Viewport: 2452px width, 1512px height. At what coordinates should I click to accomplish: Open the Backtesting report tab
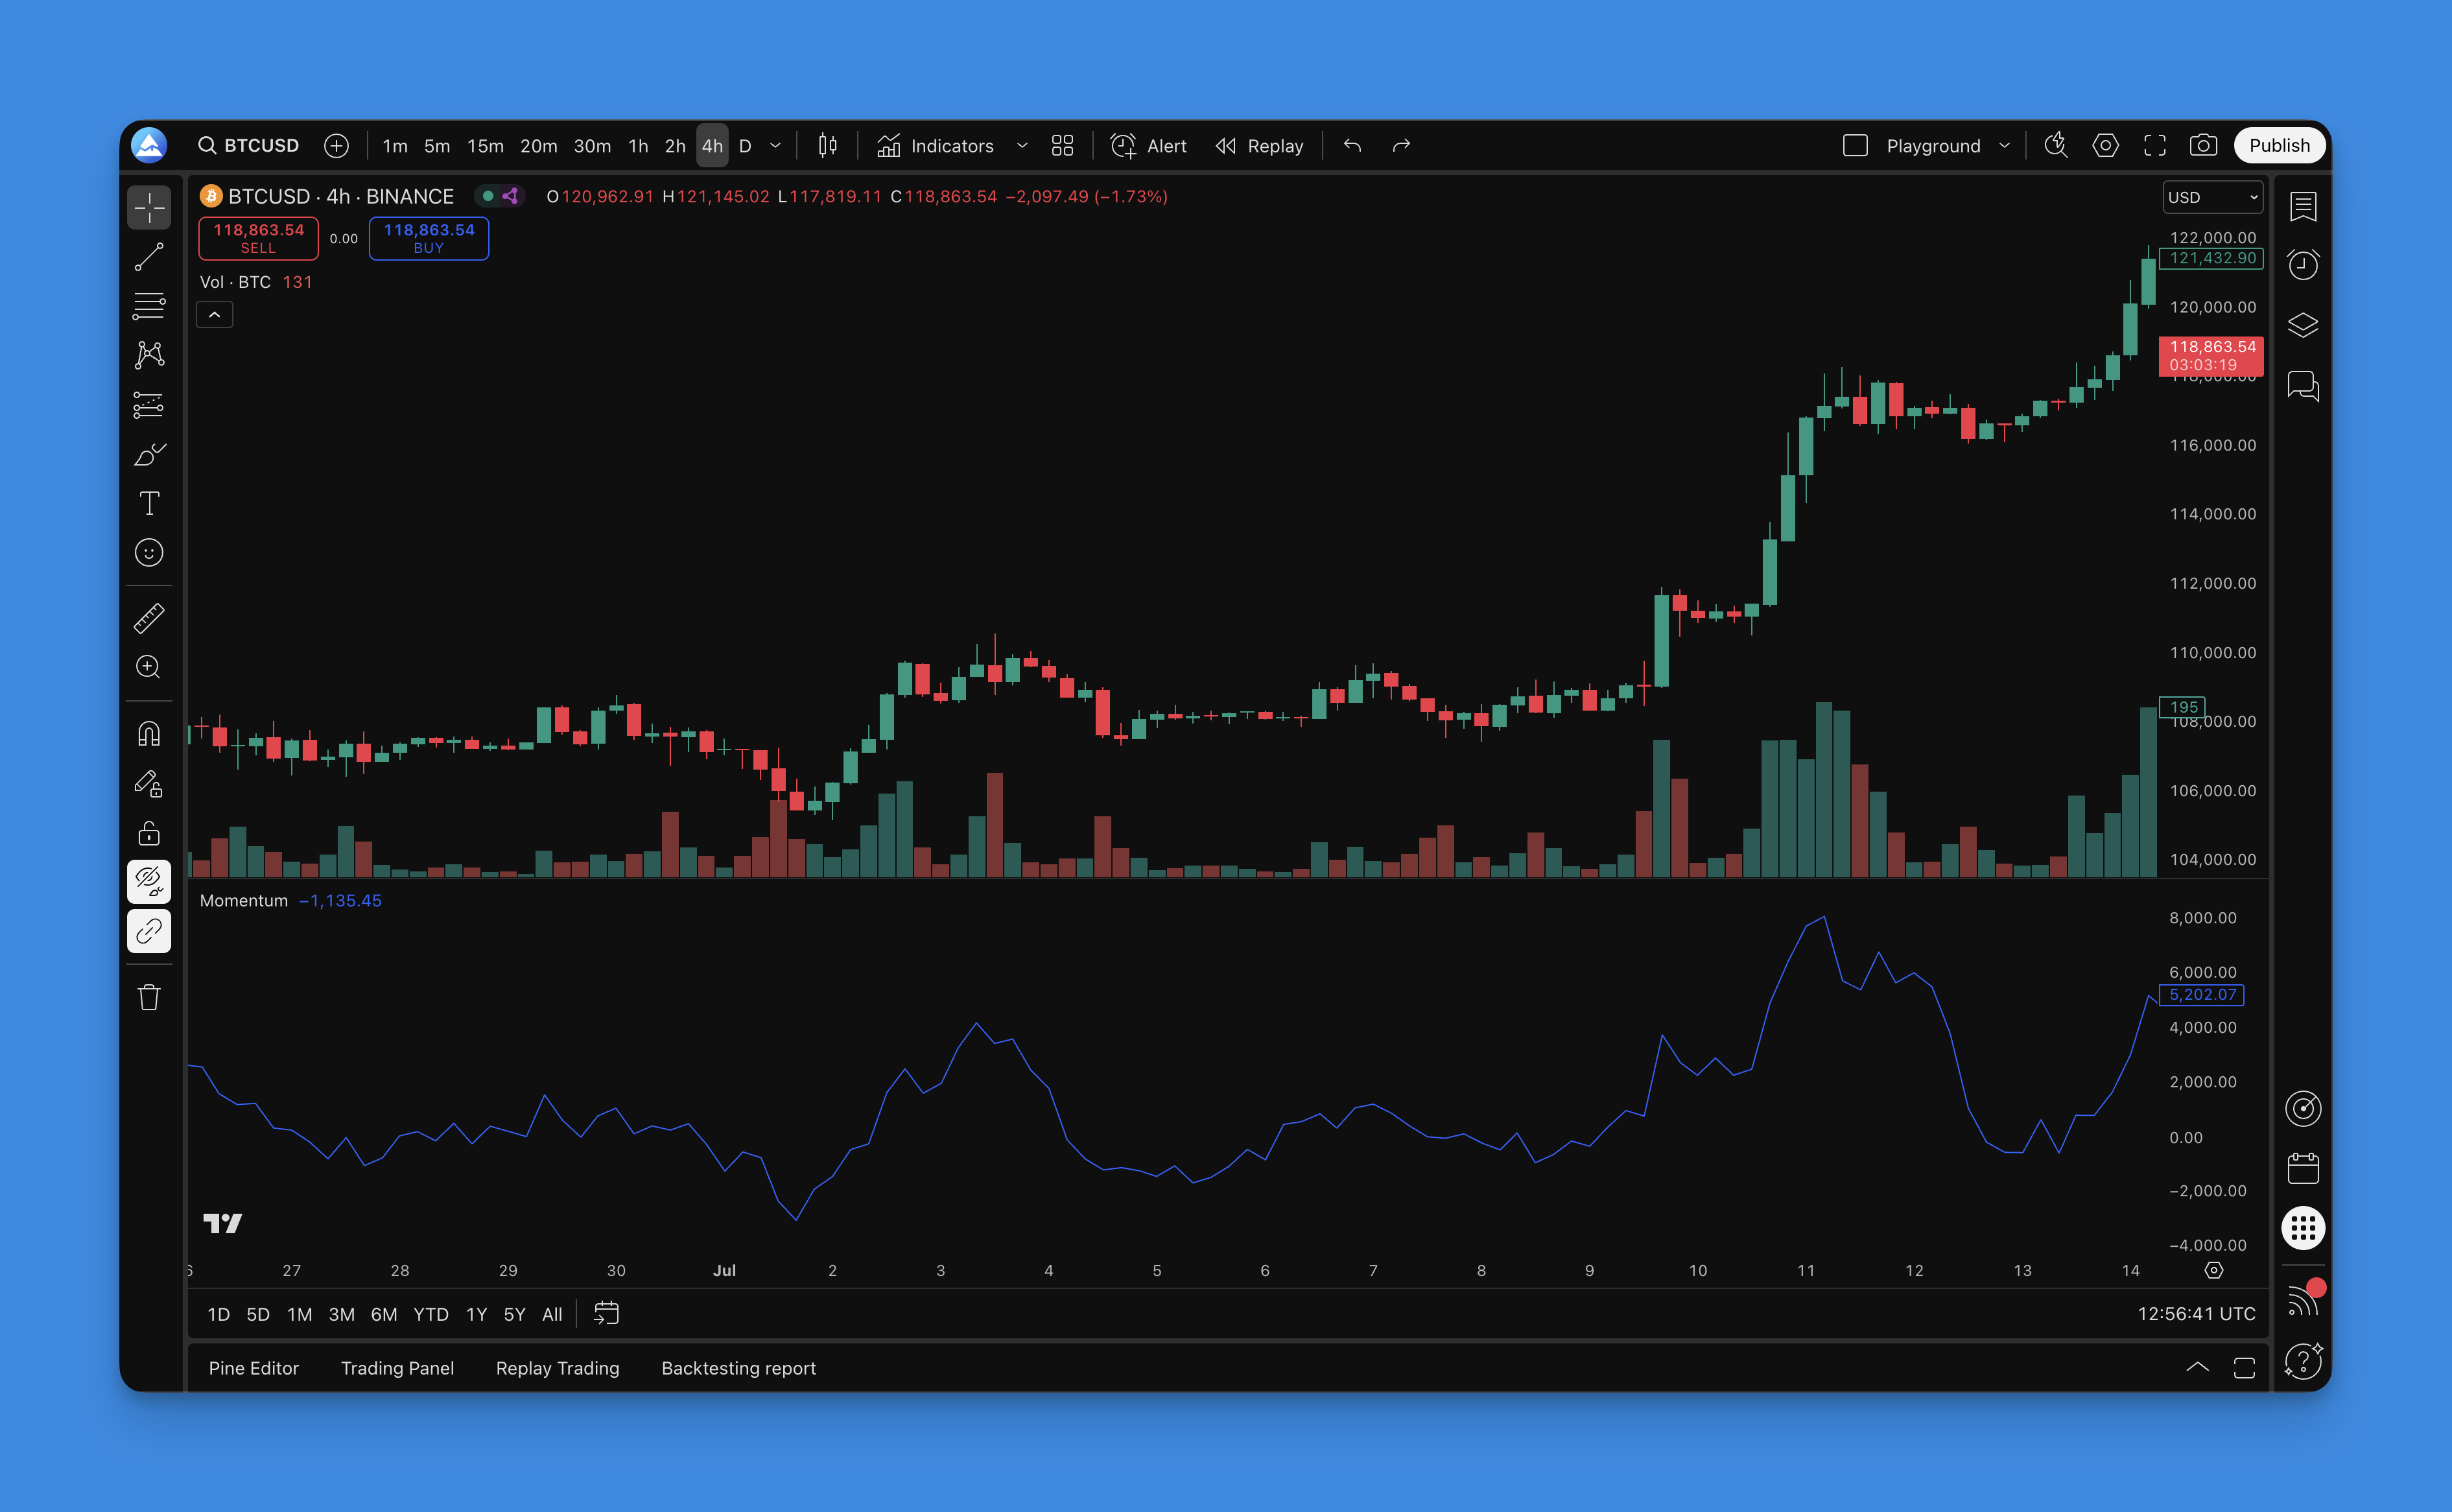coord(738,1368)
